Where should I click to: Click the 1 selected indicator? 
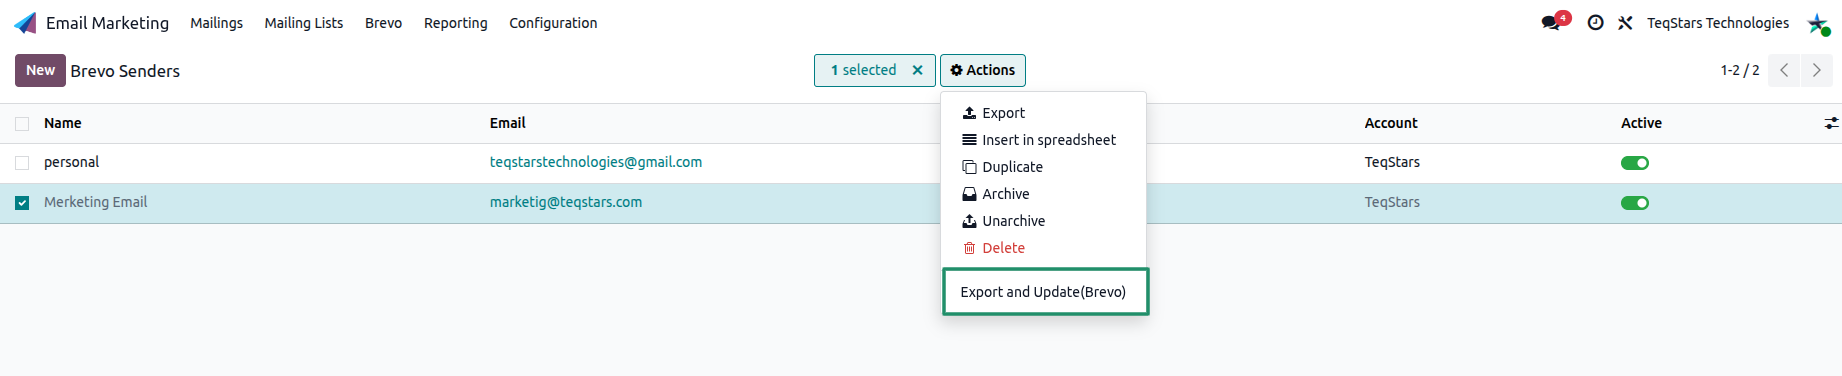coord(864,70)
